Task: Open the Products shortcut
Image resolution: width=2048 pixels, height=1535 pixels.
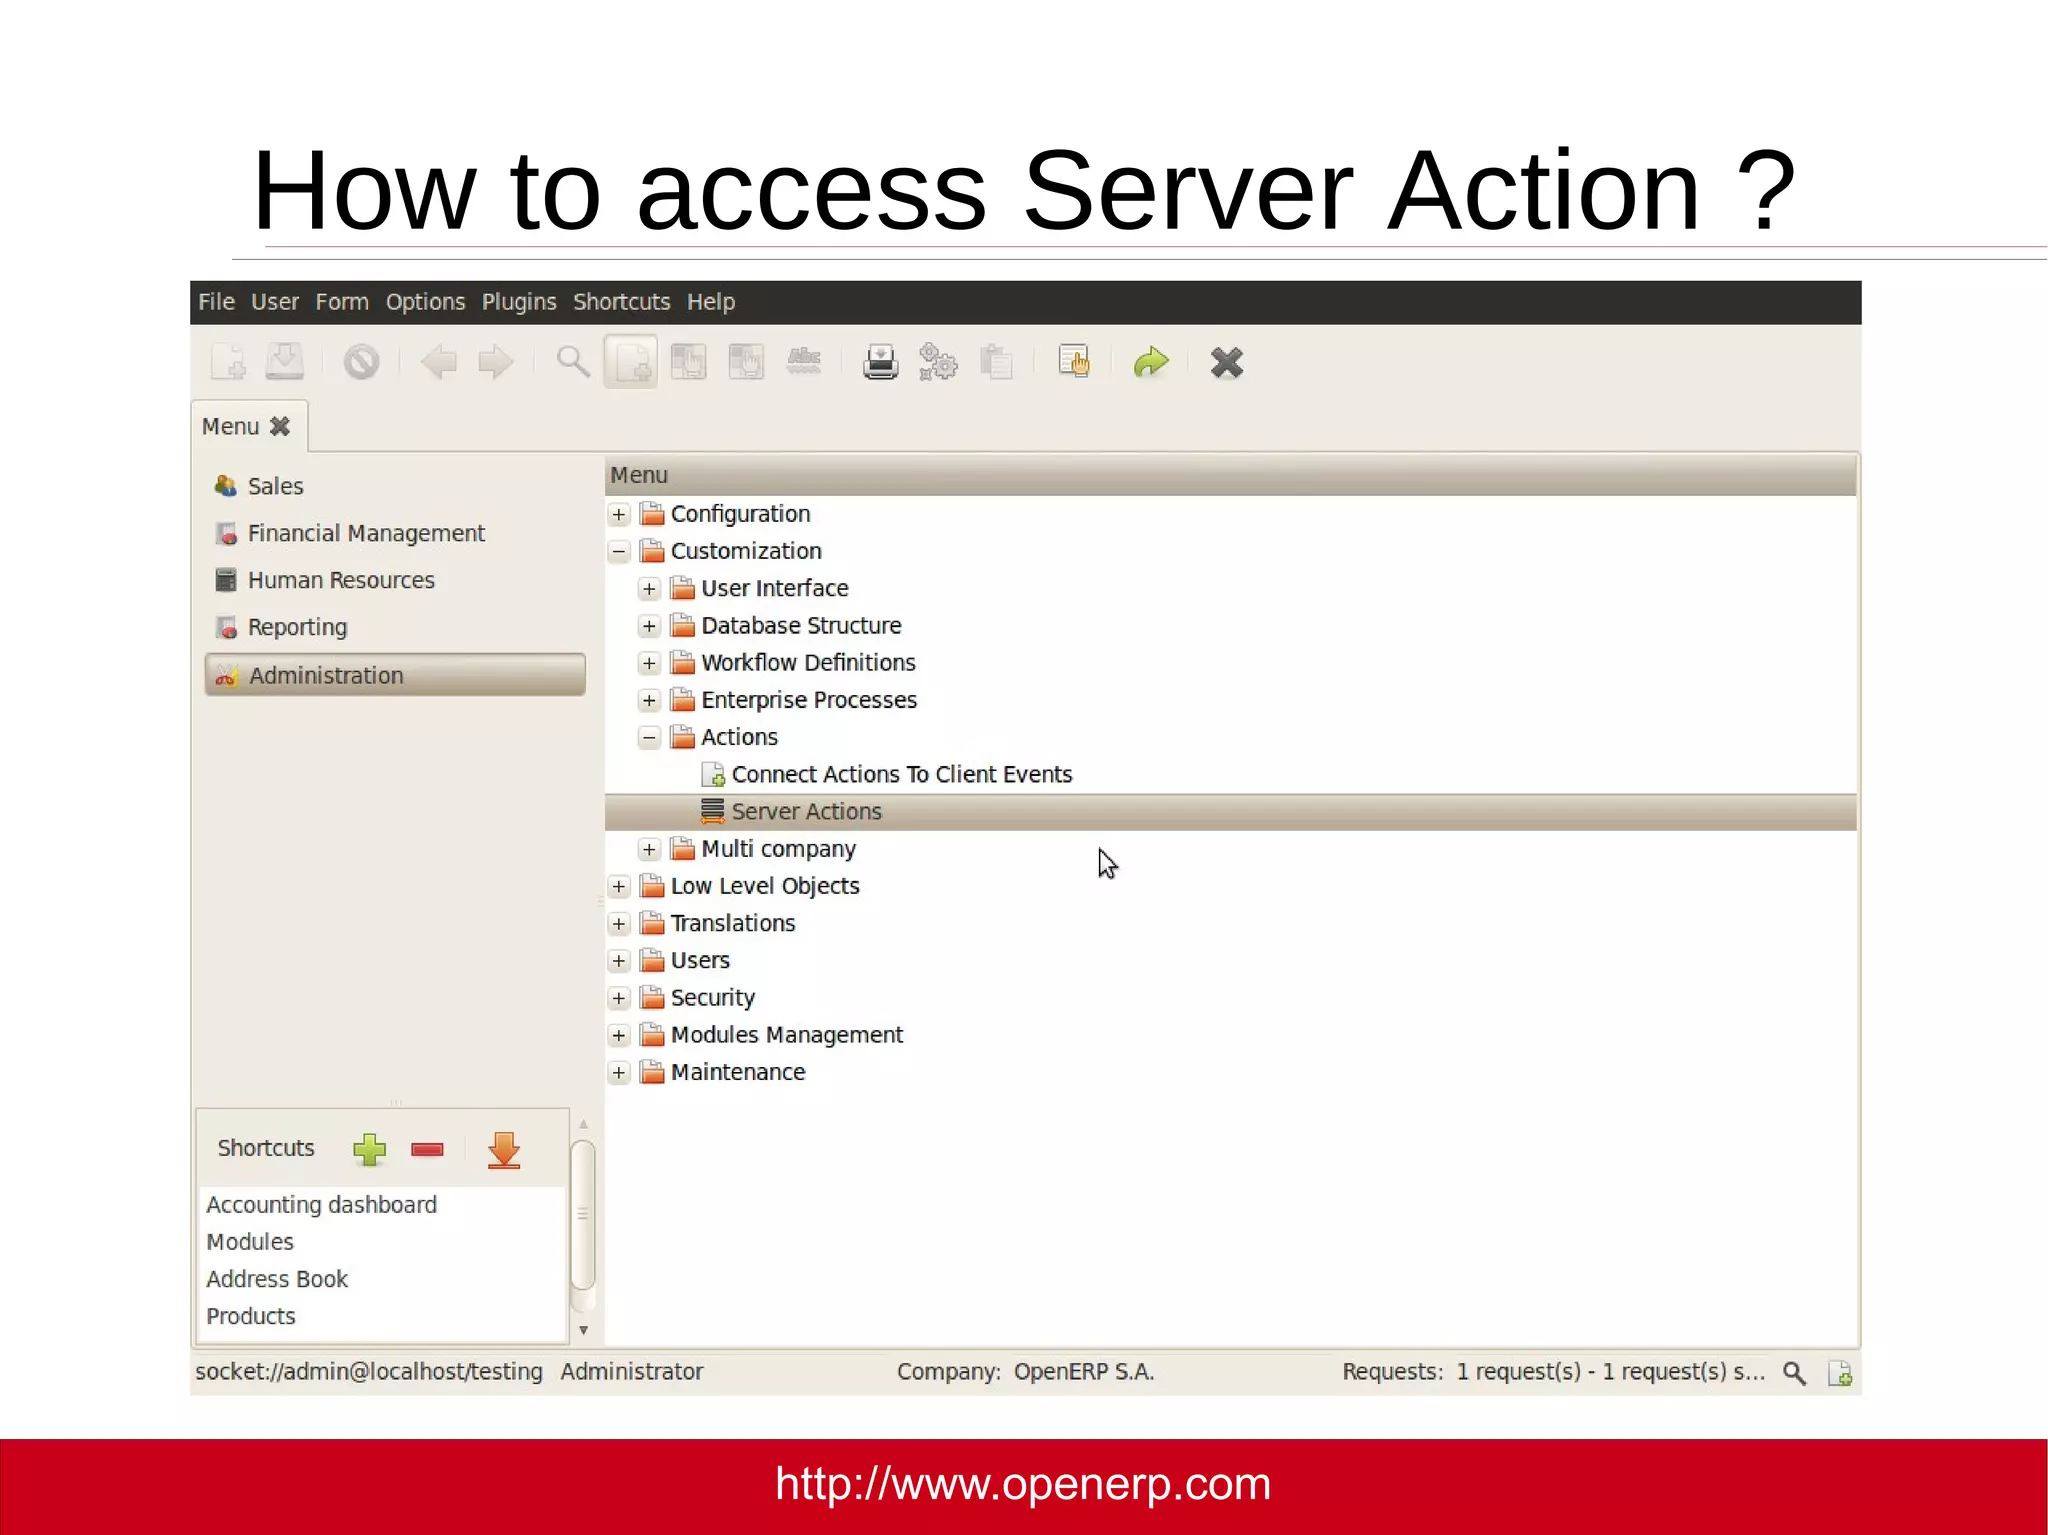Action: tap(251, 1316)
